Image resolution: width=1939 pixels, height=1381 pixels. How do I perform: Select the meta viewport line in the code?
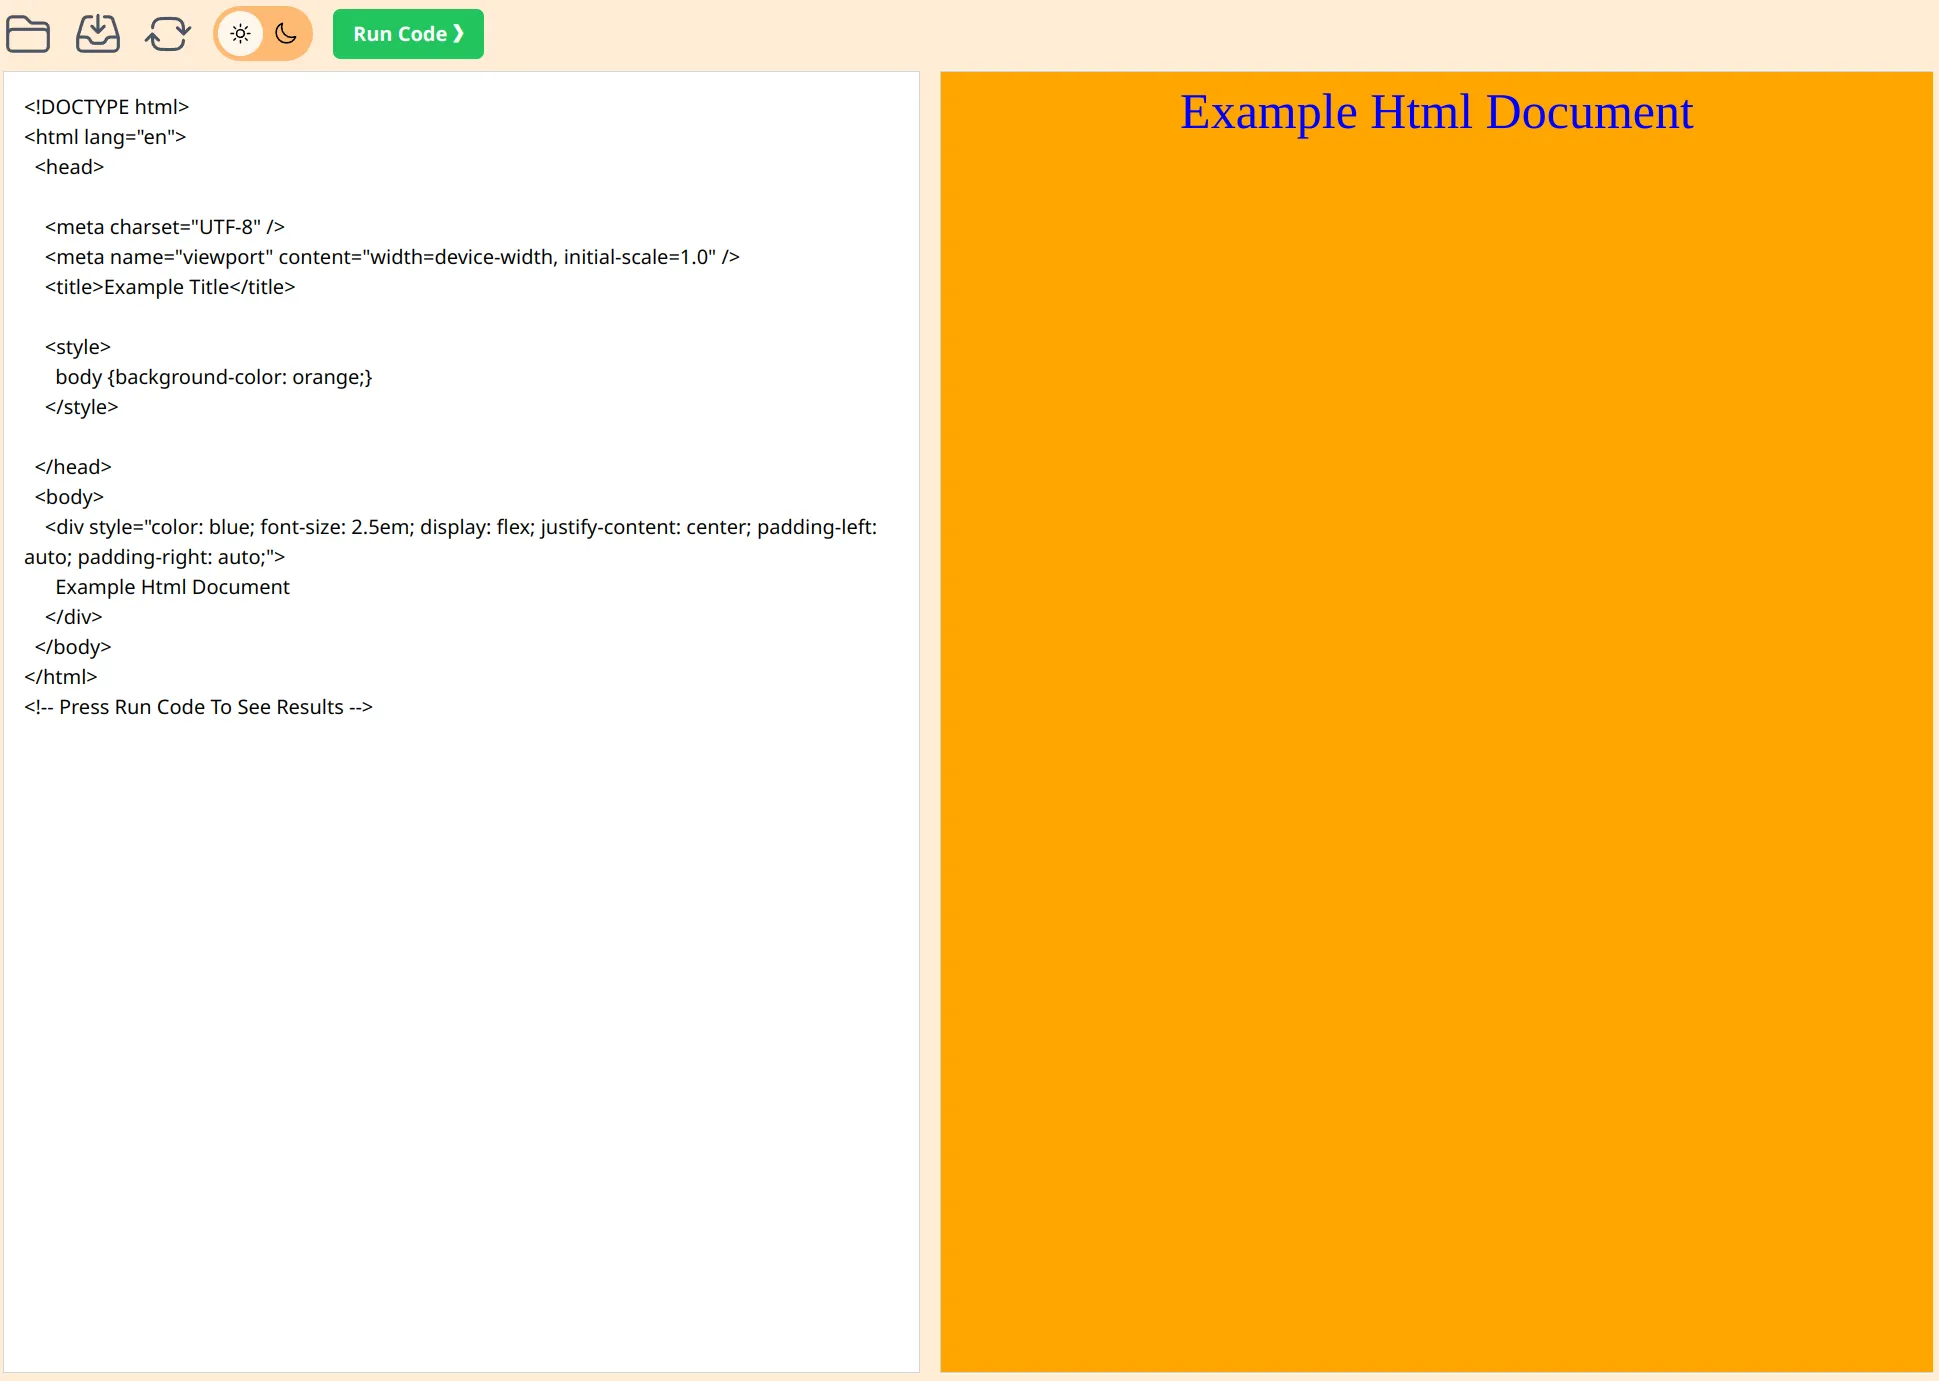click(x=392, y=257)
